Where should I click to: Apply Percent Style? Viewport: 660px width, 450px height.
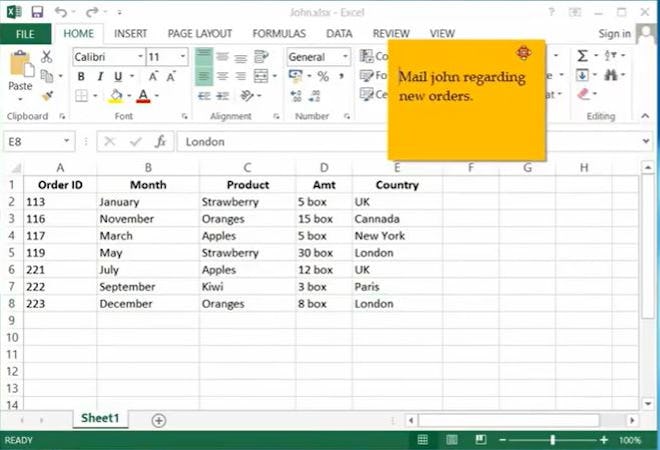(323, 76)
